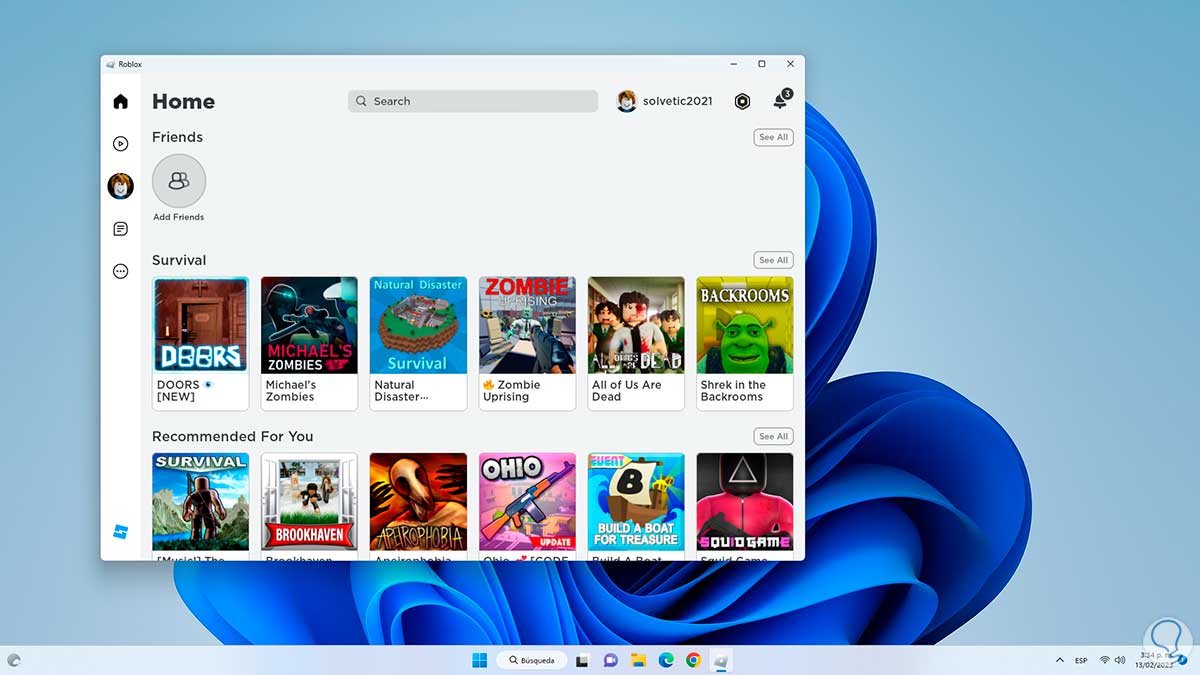
Task: Click the Roblox Studio logo icon in sidebar
Action: (120, 532)
